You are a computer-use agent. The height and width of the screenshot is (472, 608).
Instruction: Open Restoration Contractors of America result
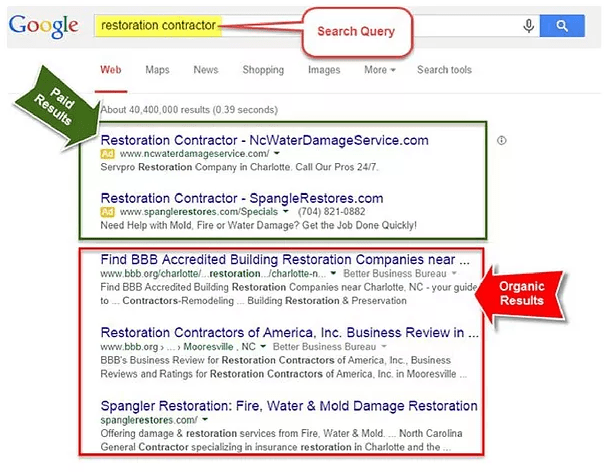coord(290,332)
